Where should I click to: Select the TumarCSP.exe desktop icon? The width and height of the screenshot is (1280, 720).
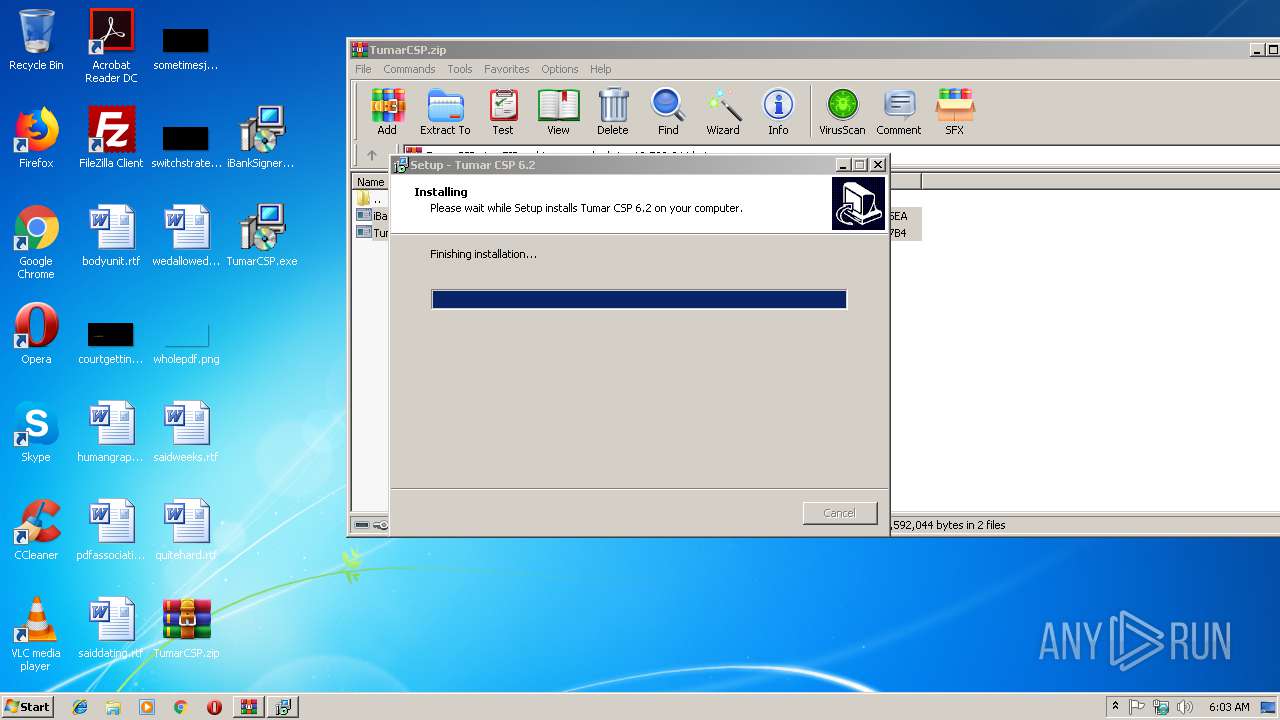pyautogui.click(x=261, y=236)
